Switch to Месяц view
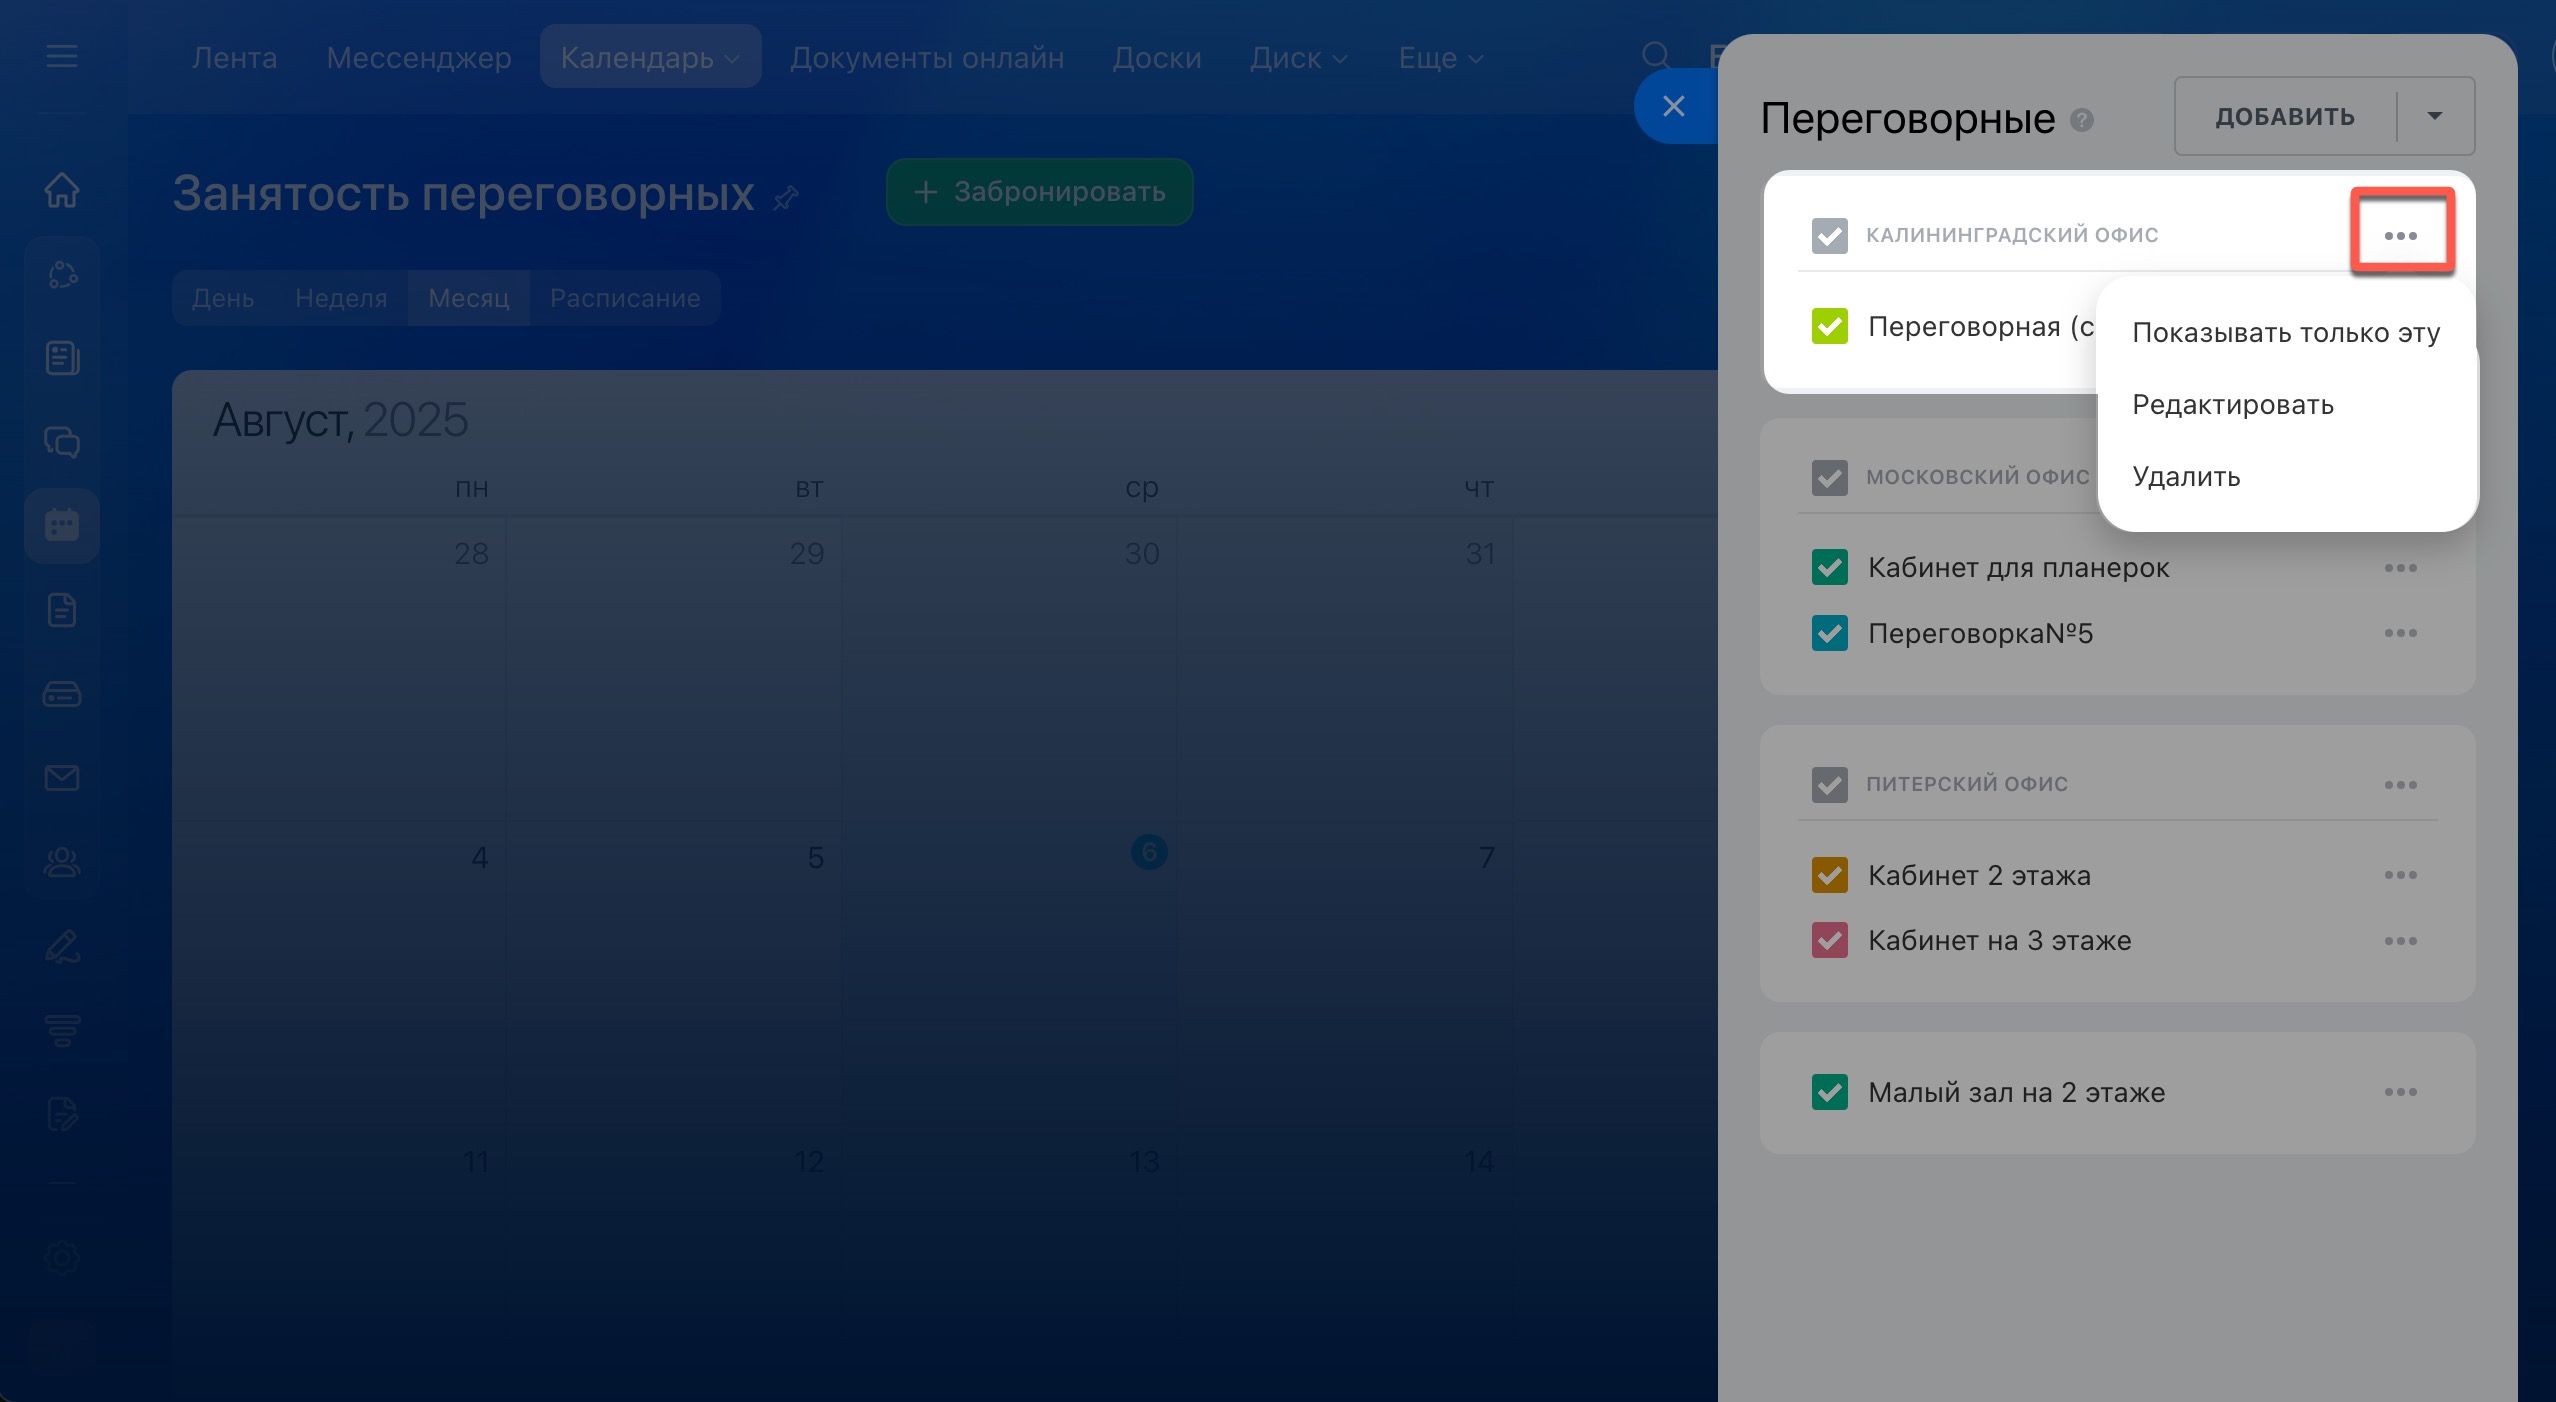 point(469,298)
